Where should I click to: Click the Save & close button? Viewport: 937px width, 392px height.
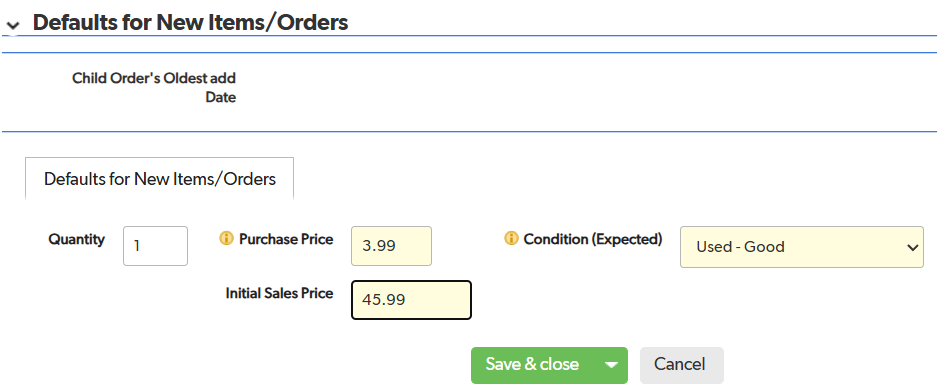pyautogui.click(x=532, y=365)
